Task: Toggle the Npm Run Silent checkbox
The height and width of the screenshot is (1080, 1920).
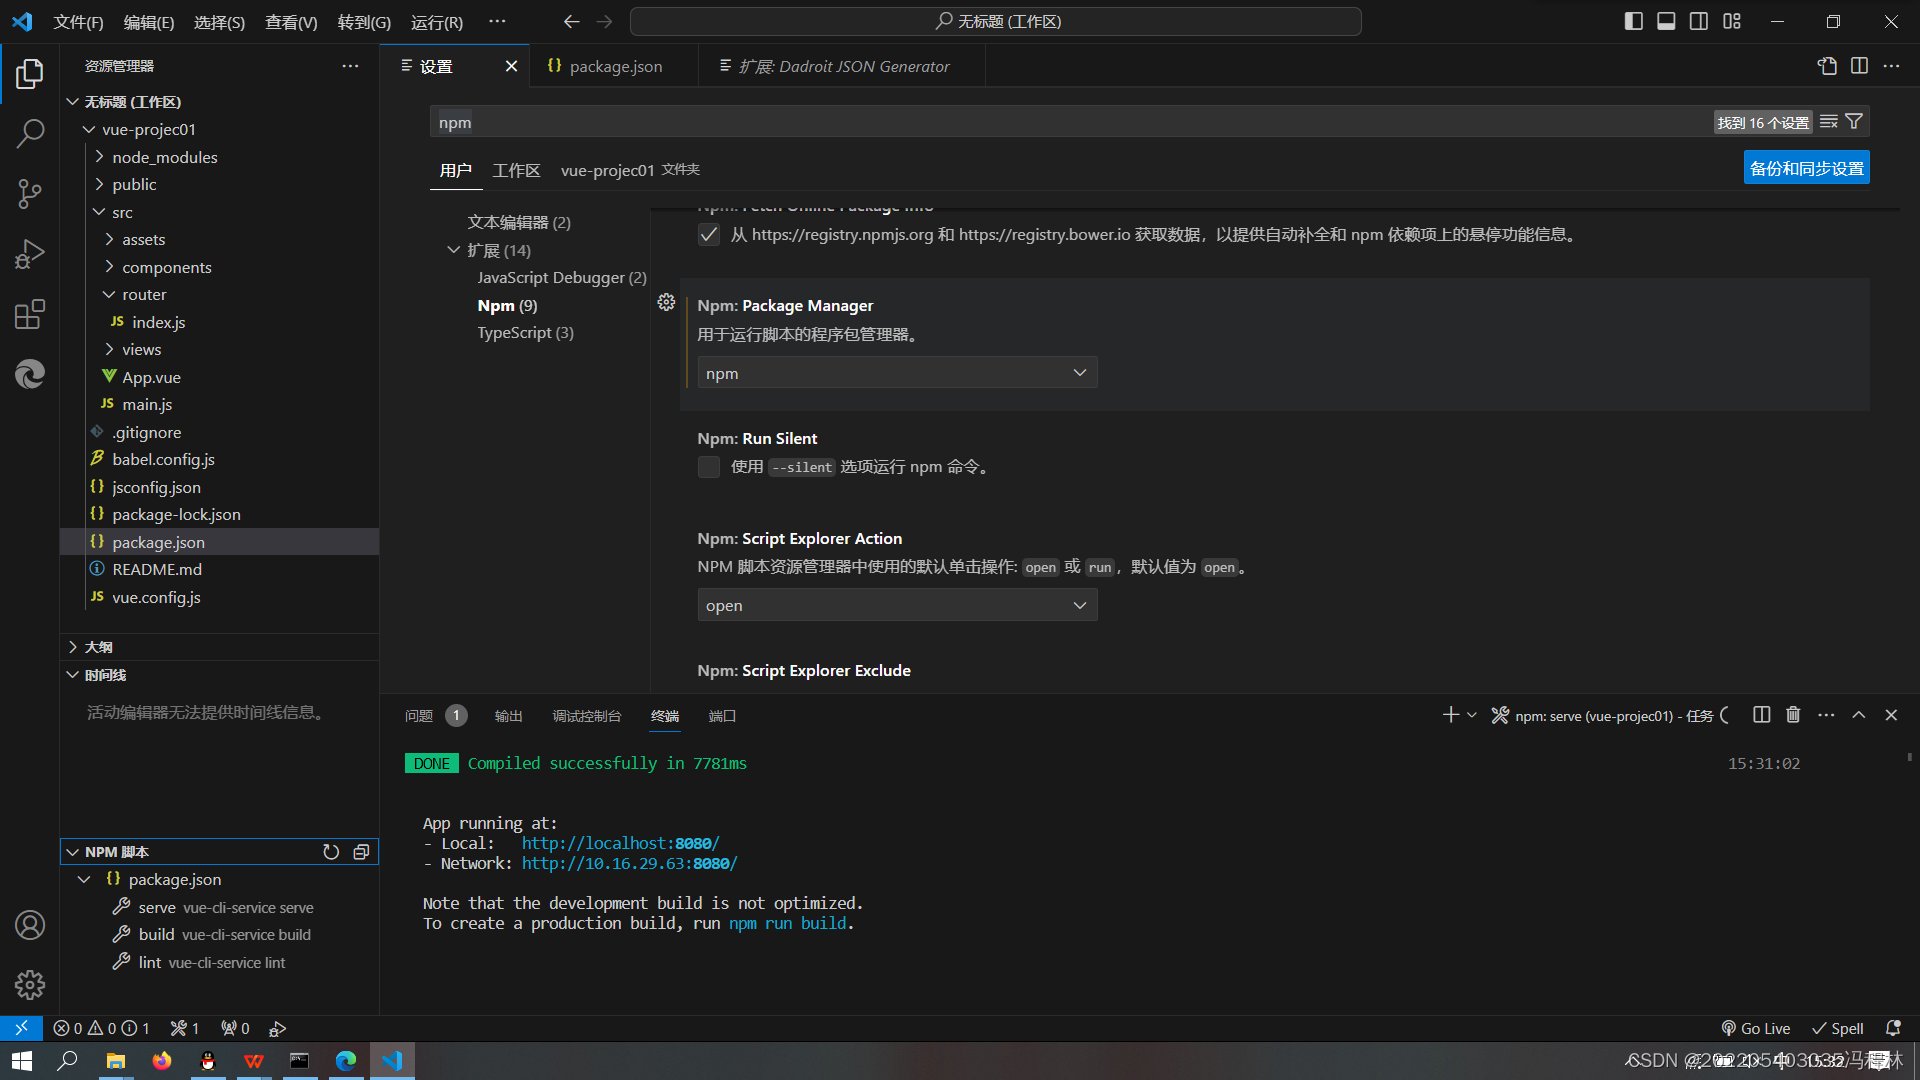Action: (x=709, y=467)
